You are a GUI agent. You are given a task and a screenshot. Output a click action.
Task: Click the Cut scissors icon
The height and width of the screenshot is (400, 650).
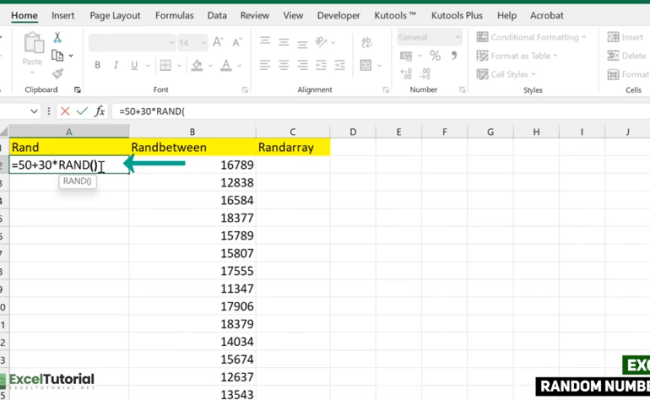[x=57, y=38]
